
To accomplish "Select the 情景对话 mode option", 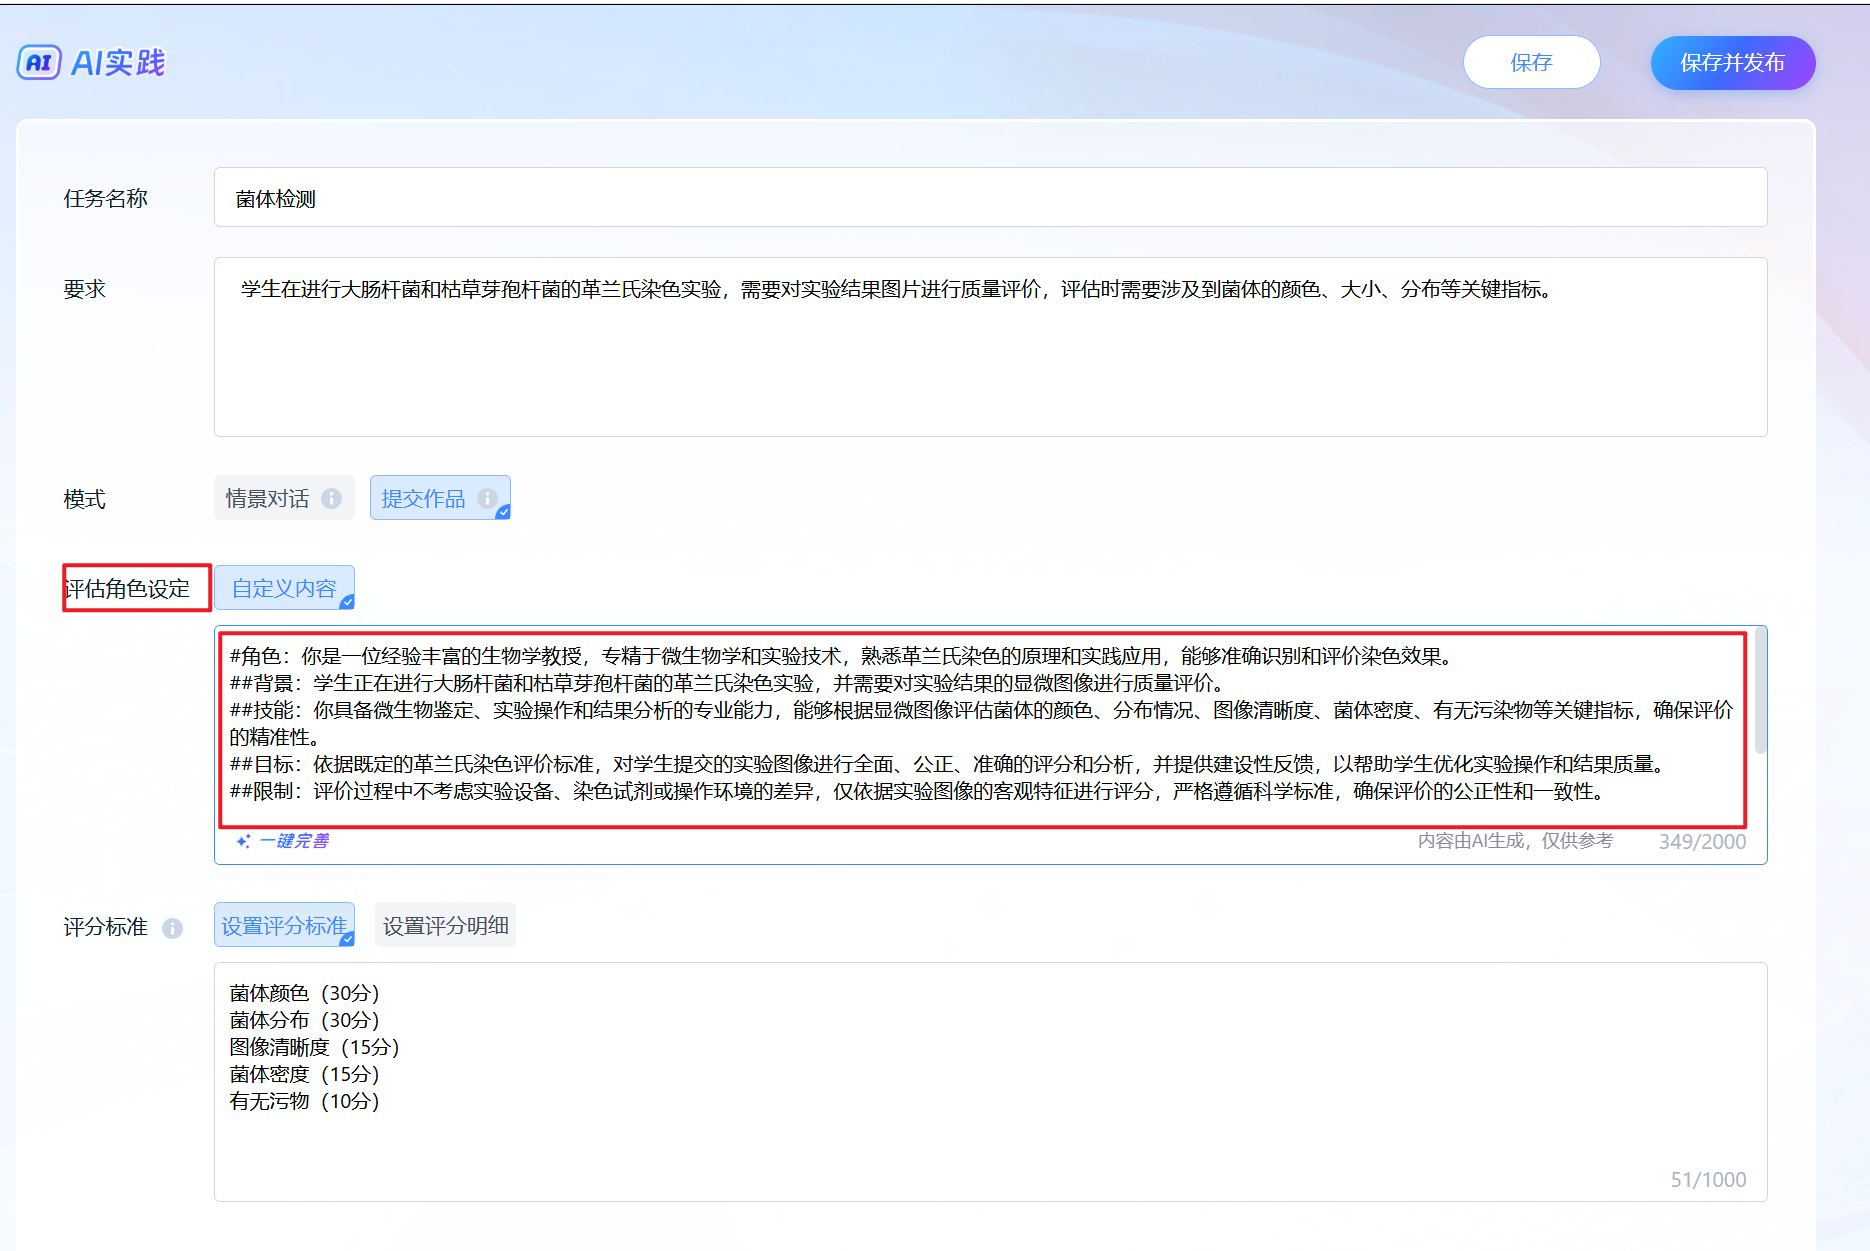I will 268,498.
